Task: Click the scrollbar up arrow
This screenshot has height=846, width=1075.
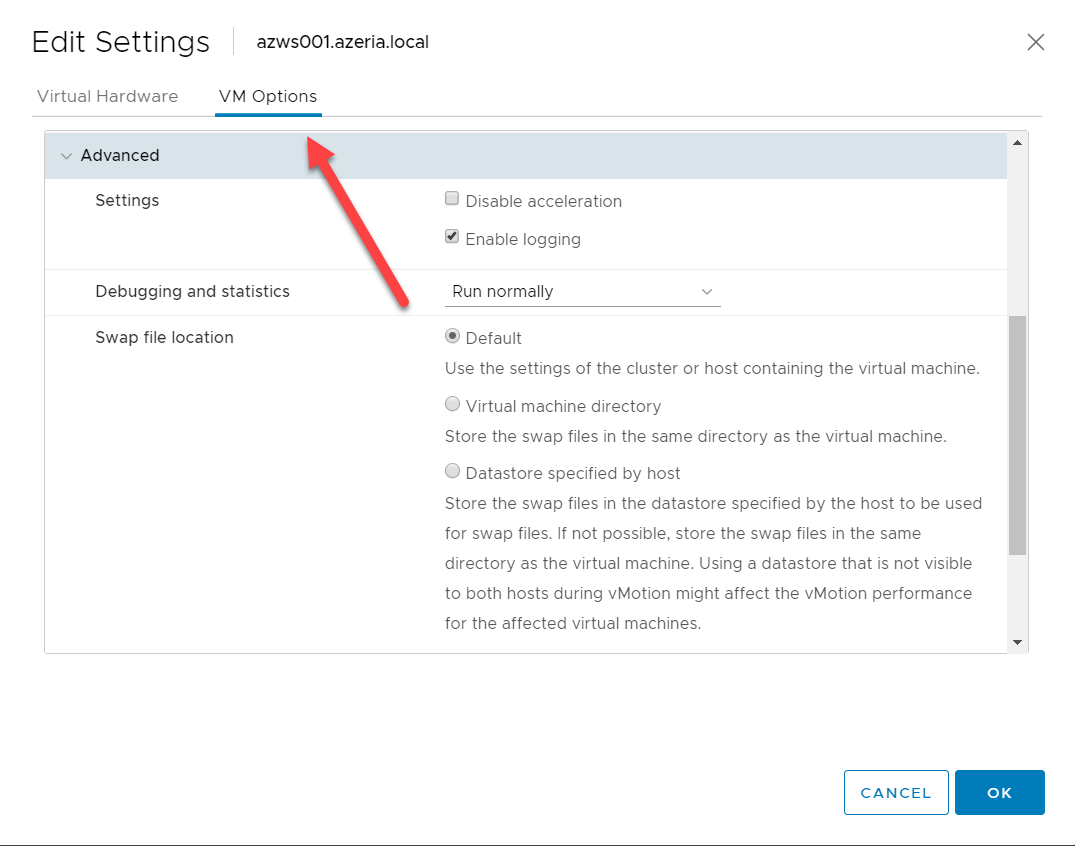Action: [x=1017, y=142]
